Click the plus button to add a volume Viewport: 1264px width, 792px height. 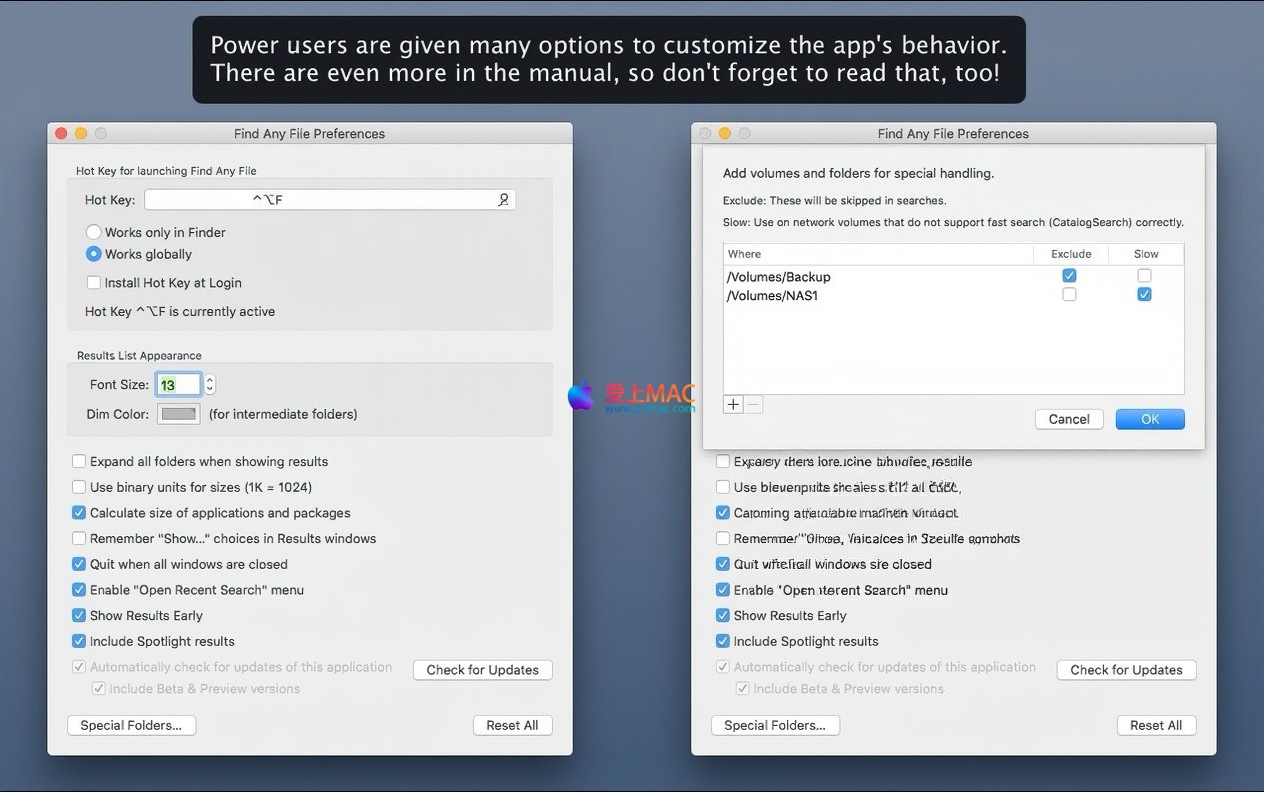click(x=733, y=405)
